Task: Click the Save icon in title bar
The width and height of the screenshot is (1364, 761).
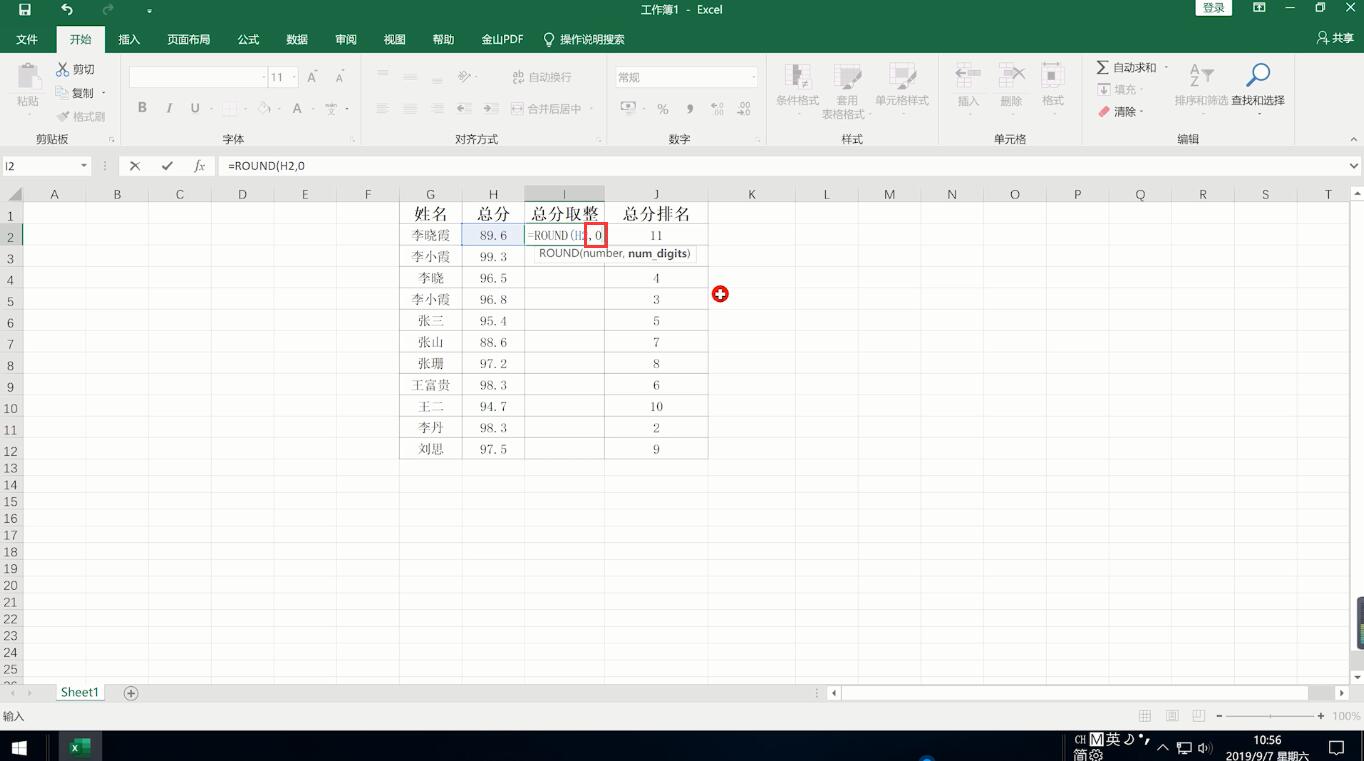Action: coord(25,10)
